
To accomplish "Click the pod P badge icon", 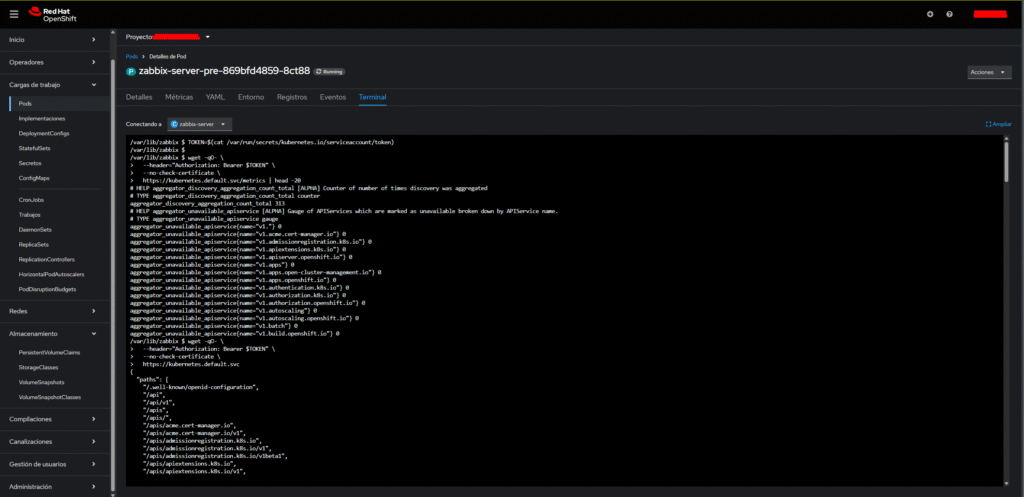I will coord(131,71).
